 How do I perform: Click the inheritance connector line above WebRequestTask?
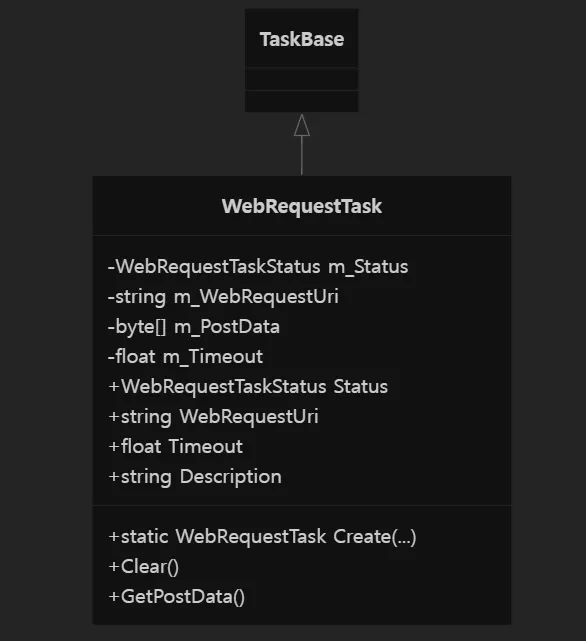click(x=302, y=155)
